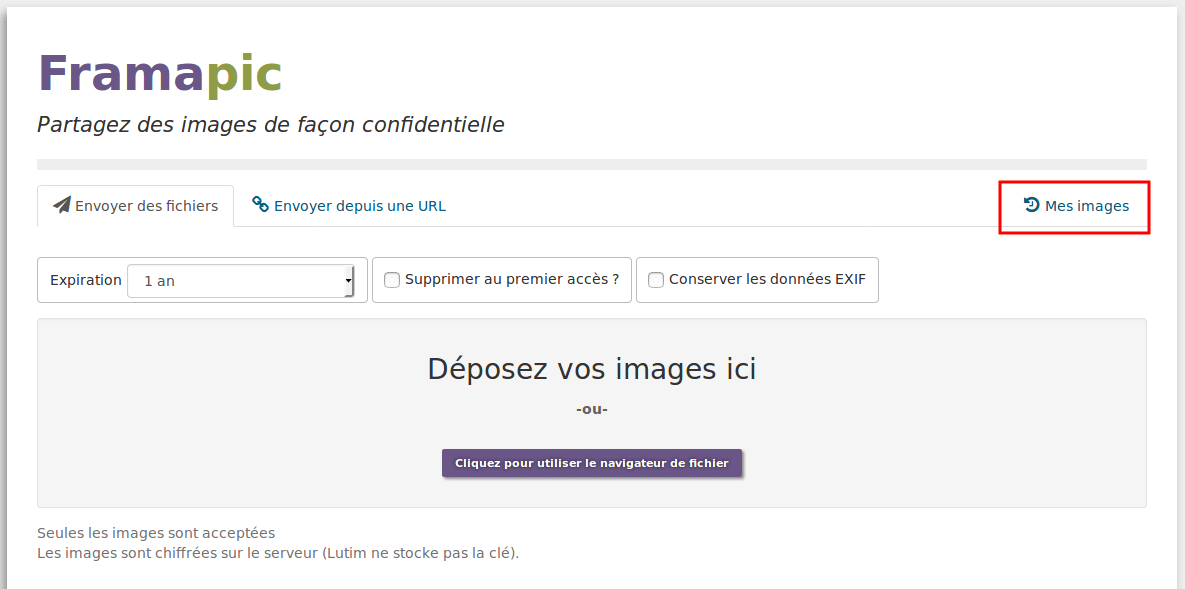Enable Supprimer au premier accès checkbox
1185x589 pixels.
click(391, 280)
